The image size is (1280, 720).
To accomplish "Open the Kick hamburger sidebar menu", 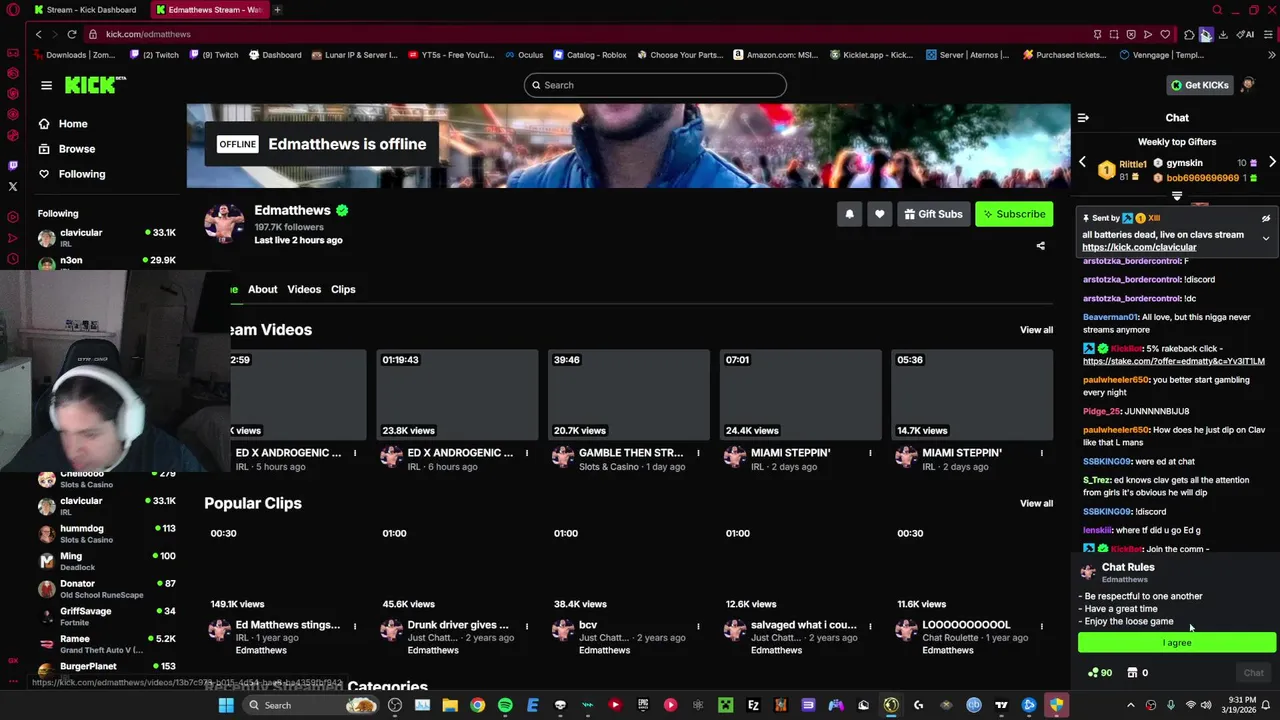I will [46, 85].
